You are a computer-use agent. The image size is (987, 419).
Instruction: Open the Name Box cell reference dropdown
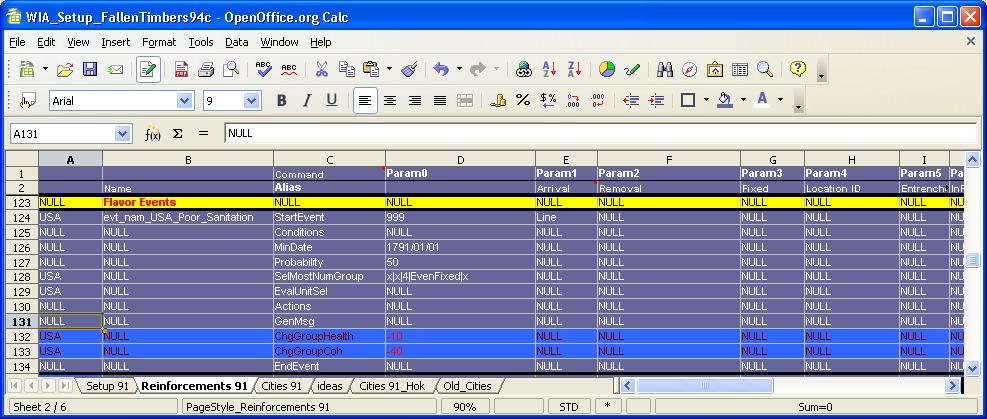[122, 133]
